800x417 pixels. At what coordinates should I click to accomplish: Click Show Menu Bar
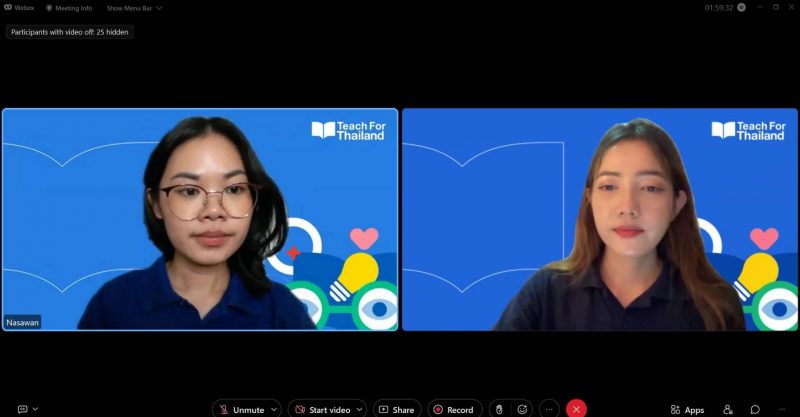(134, 8)
